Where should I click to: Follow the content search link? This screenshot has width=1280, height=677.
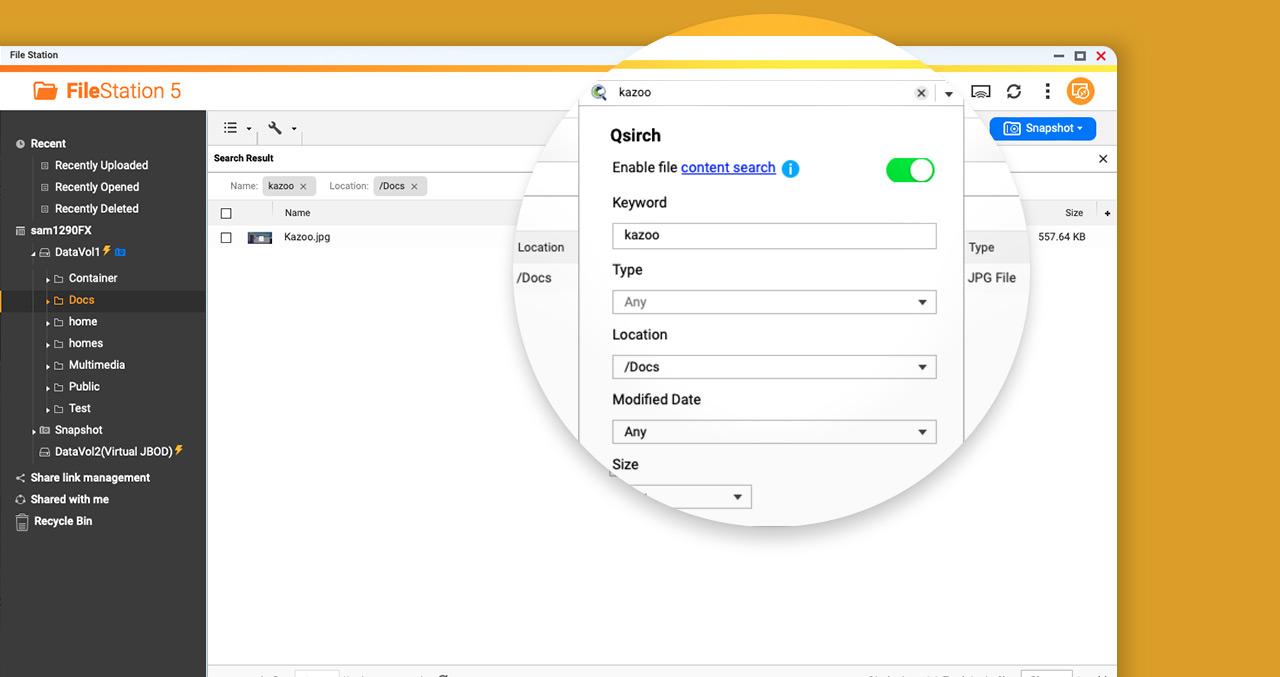[x=728, y=168]
